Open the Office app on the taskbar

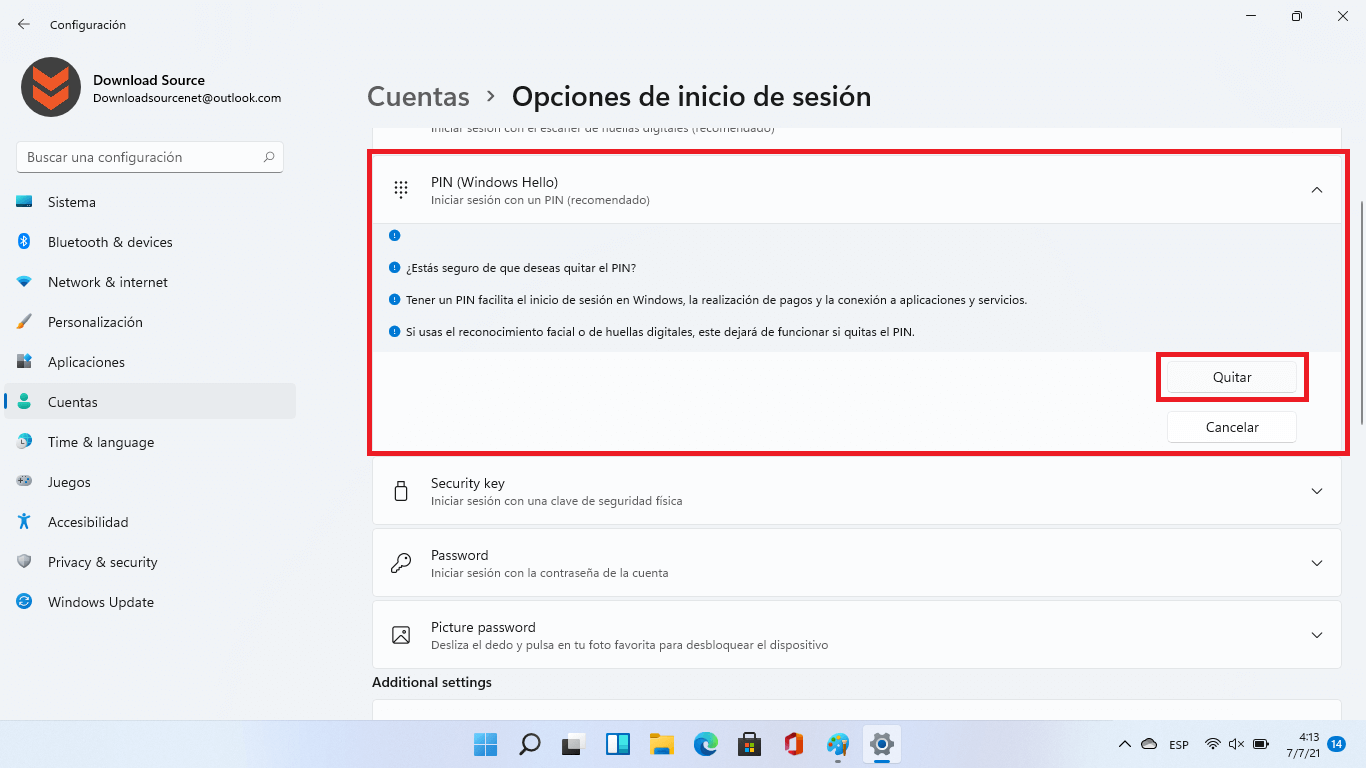(794, 744)
